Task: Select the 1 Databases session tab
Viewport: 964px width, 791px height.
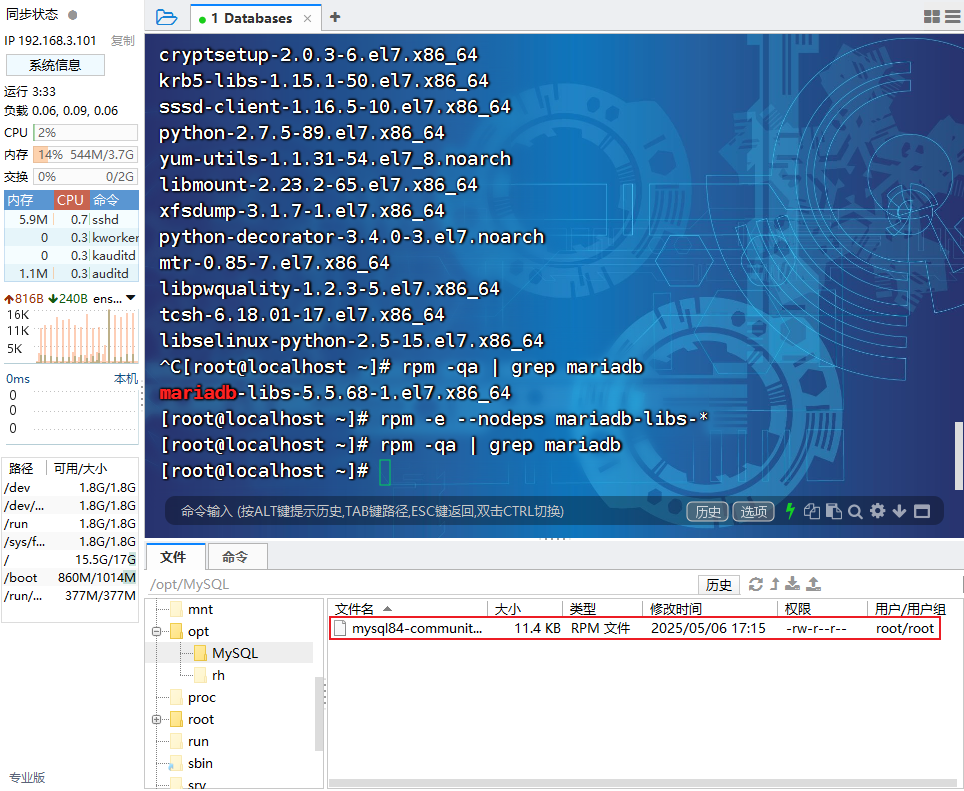Action: (x=251, y=18)
